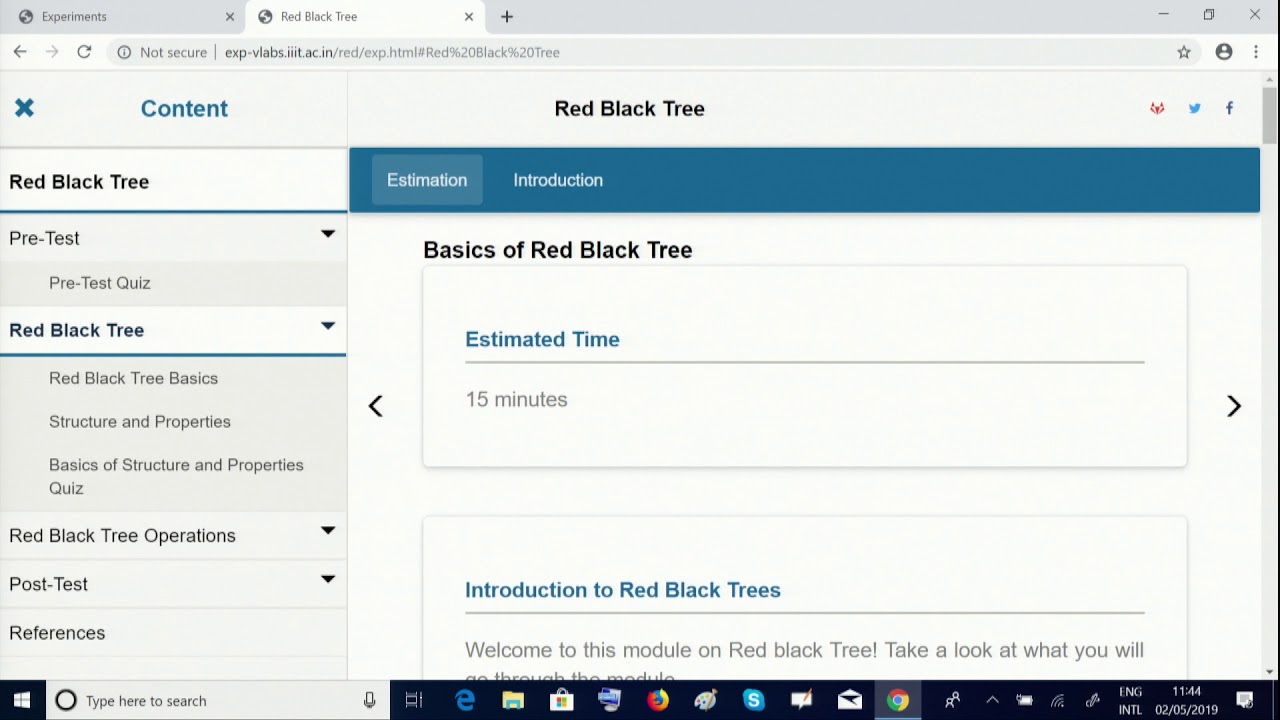Open the notification center icon
The height and width of the screenshot is (720, 1280).
[x=1245, y=700]
